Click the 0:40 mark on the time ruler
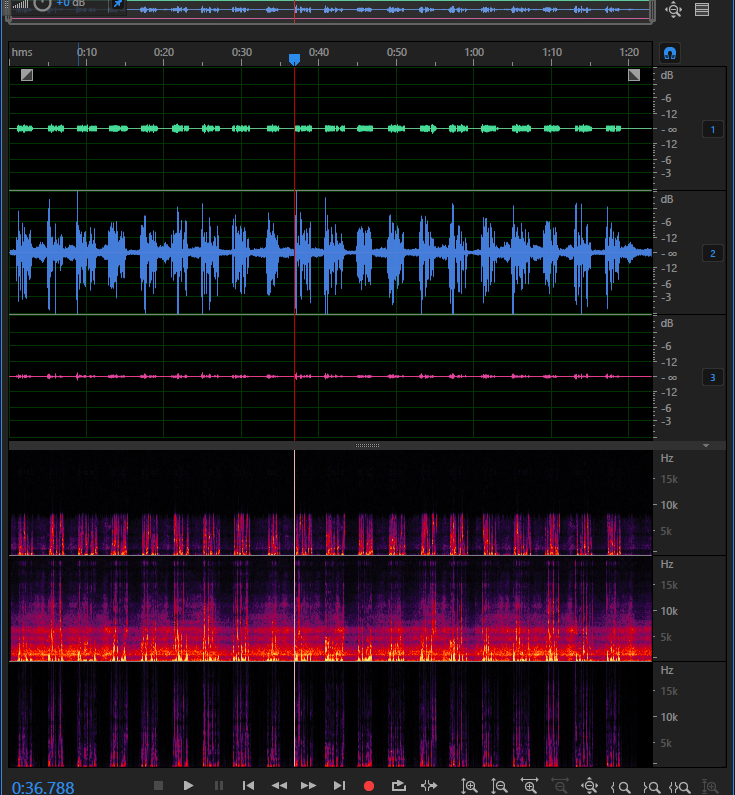This screenshot has width=735, height=795. 319,52
